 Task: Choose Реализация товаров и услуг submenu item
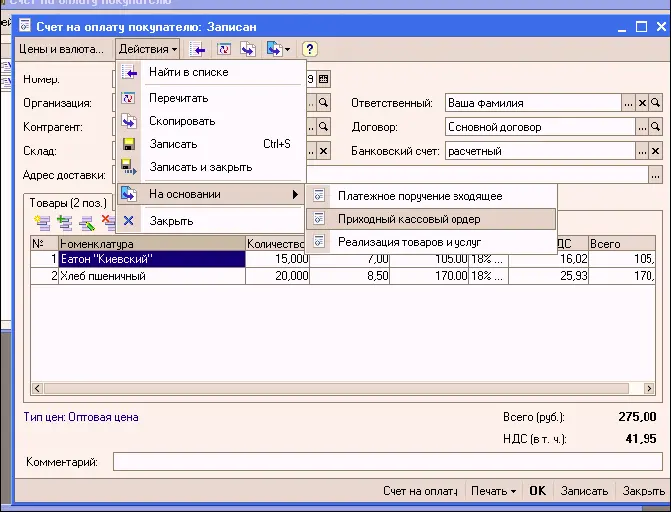431,242
